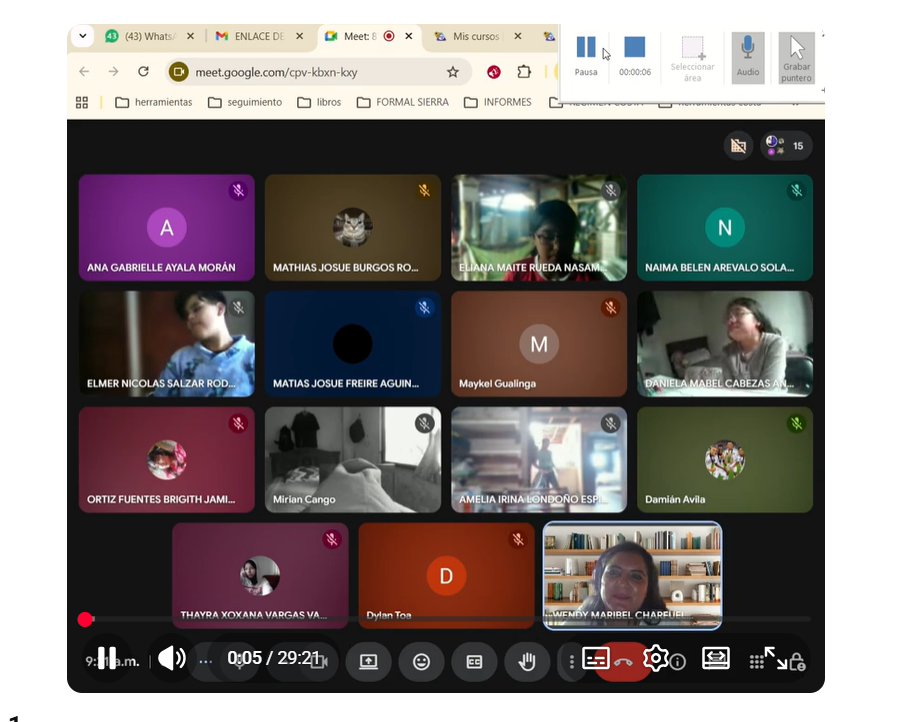Toggle Meet closed captions CC button
Screen dimensions: 916x722
[474, 661]
